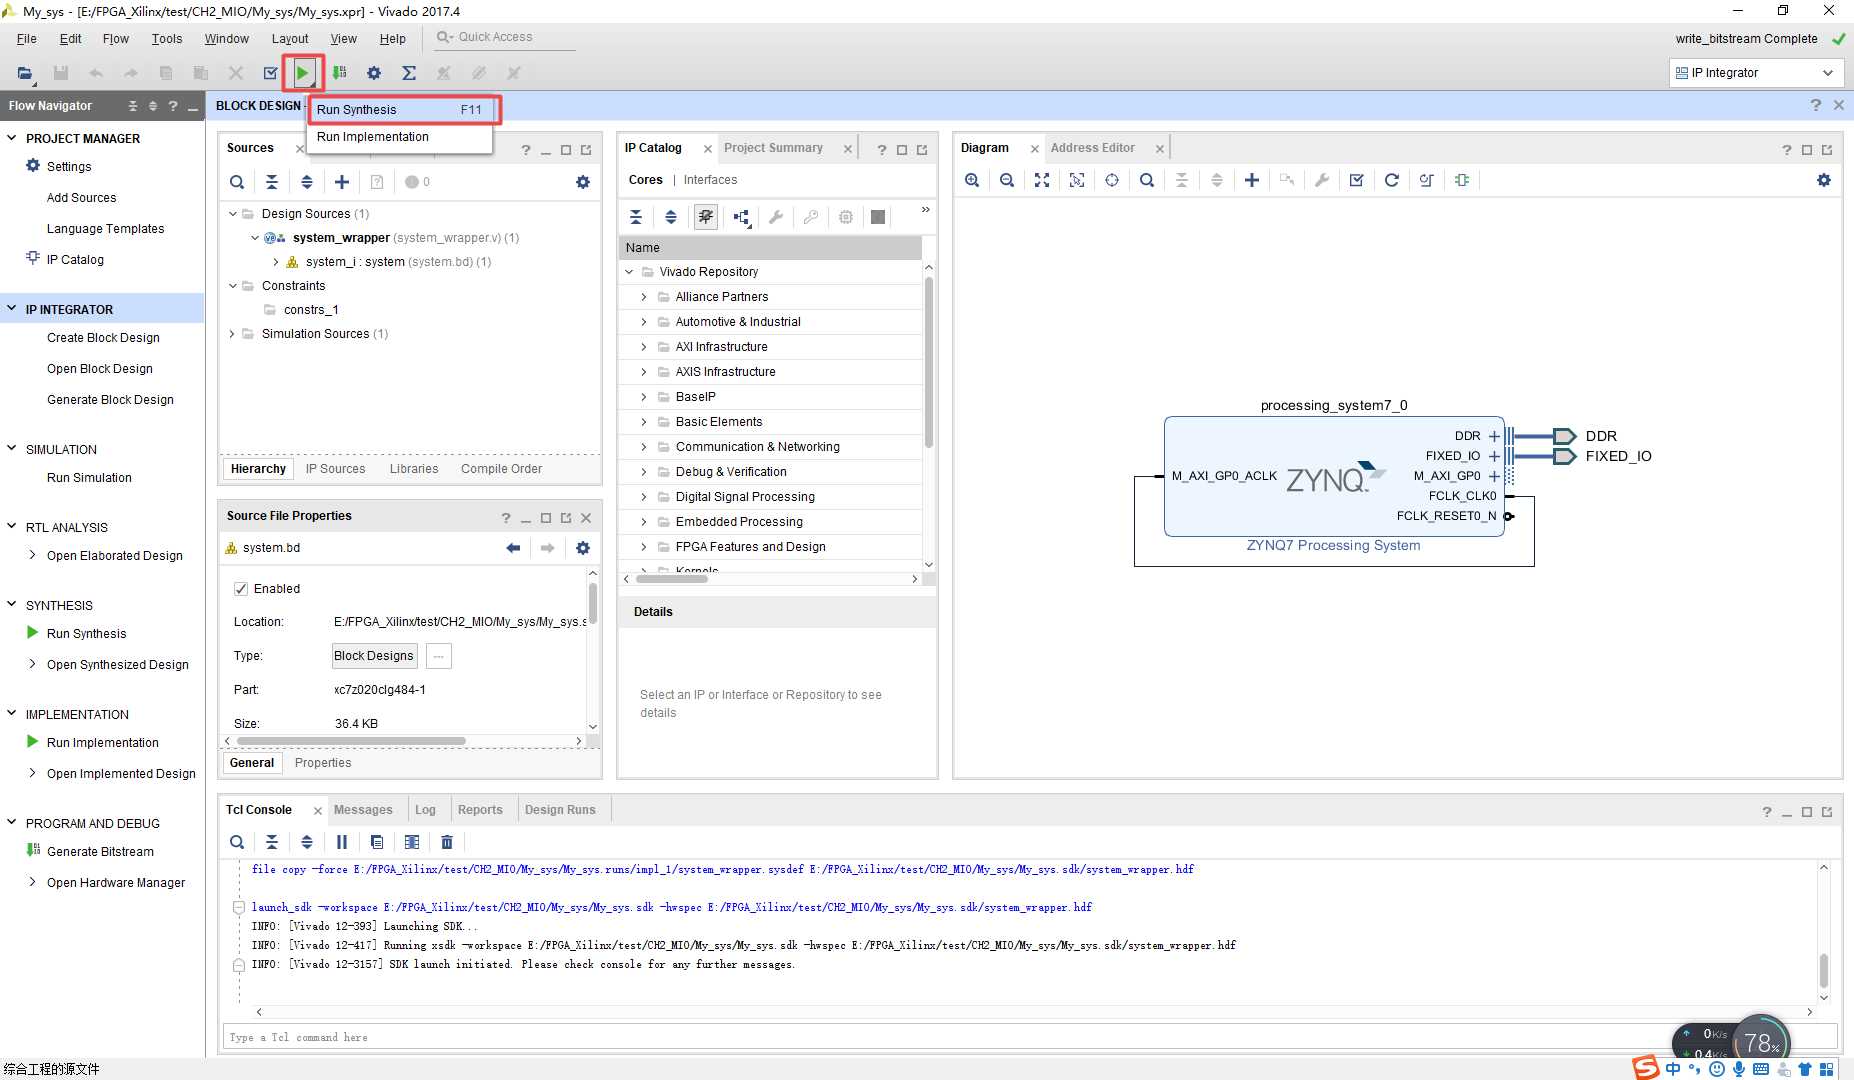
Task: Expand Open Synthesized Design item
Action: pyautogui.click(x=32, y=664)
